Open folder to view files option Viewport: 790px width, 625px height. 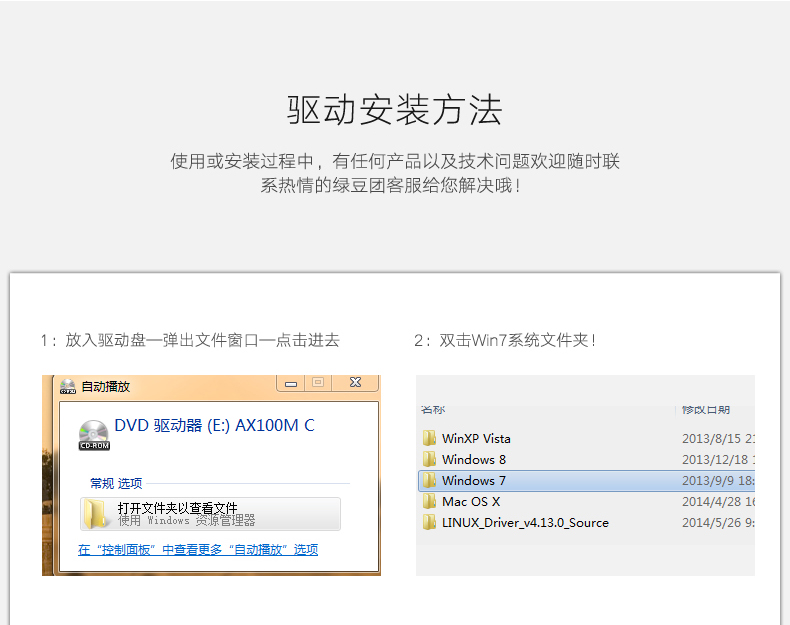(x=210, y=514)
